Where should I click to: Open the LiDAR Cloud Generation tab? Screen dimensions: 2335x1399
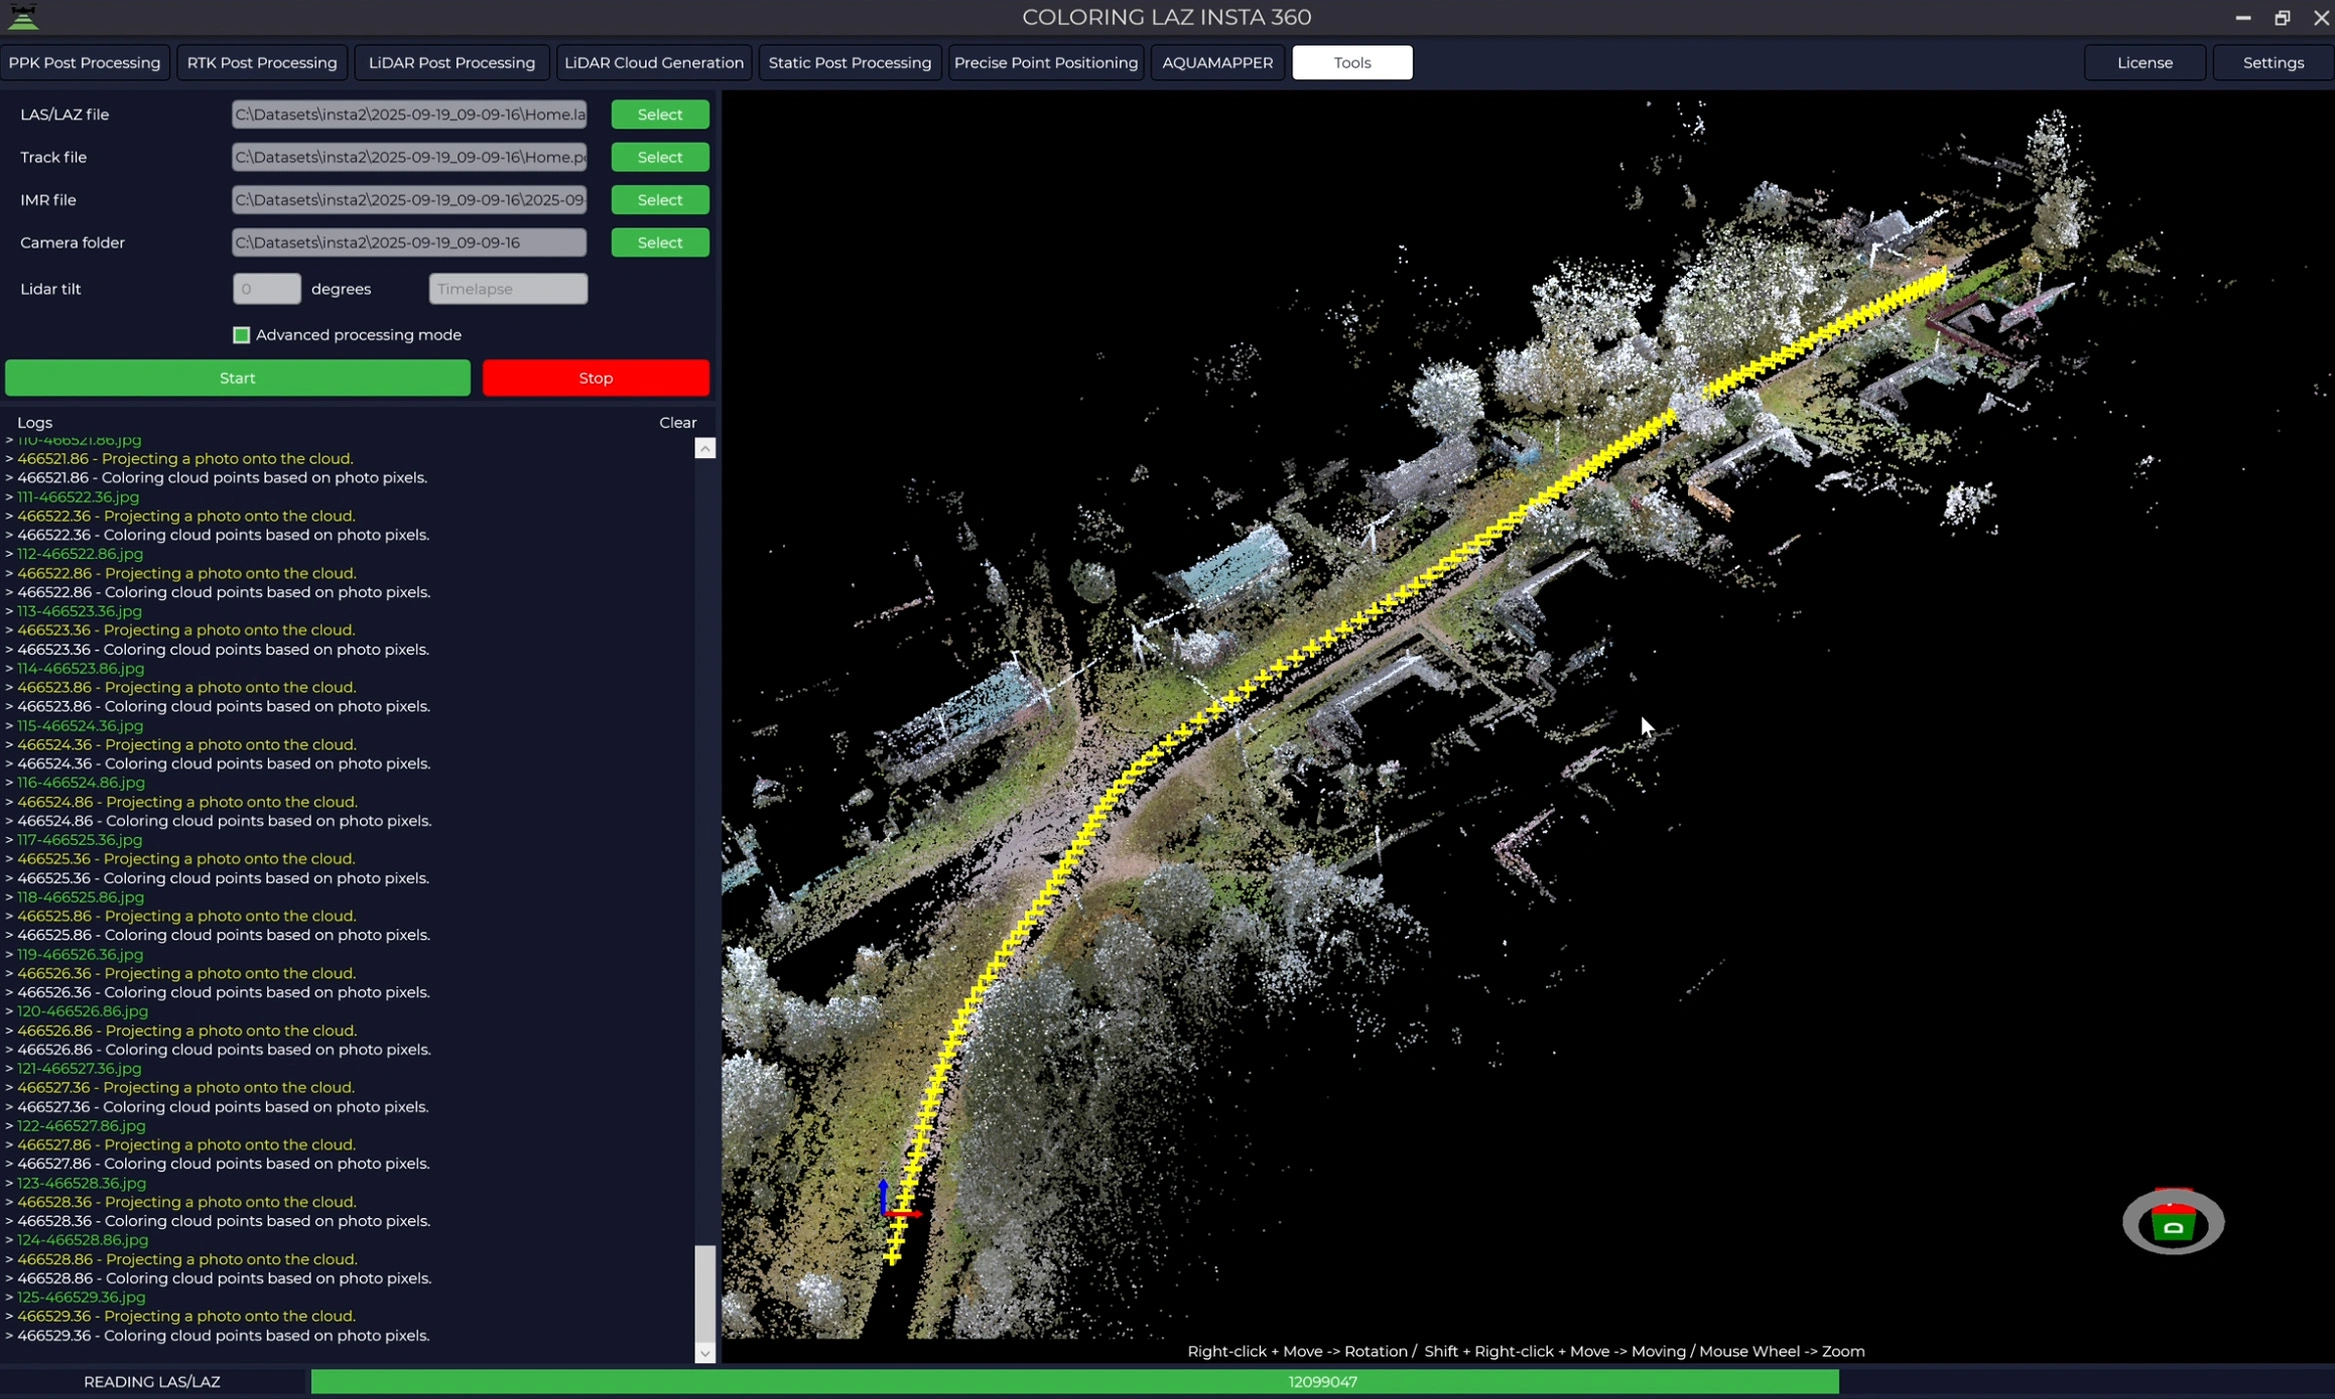click(x=653, y=62)
